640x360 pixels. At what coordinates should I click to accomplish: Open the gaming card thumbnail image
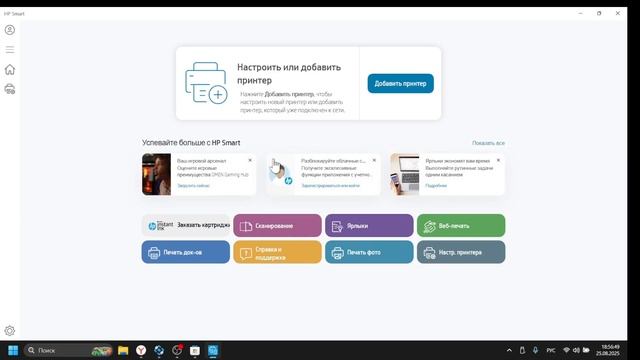point(156,174)
